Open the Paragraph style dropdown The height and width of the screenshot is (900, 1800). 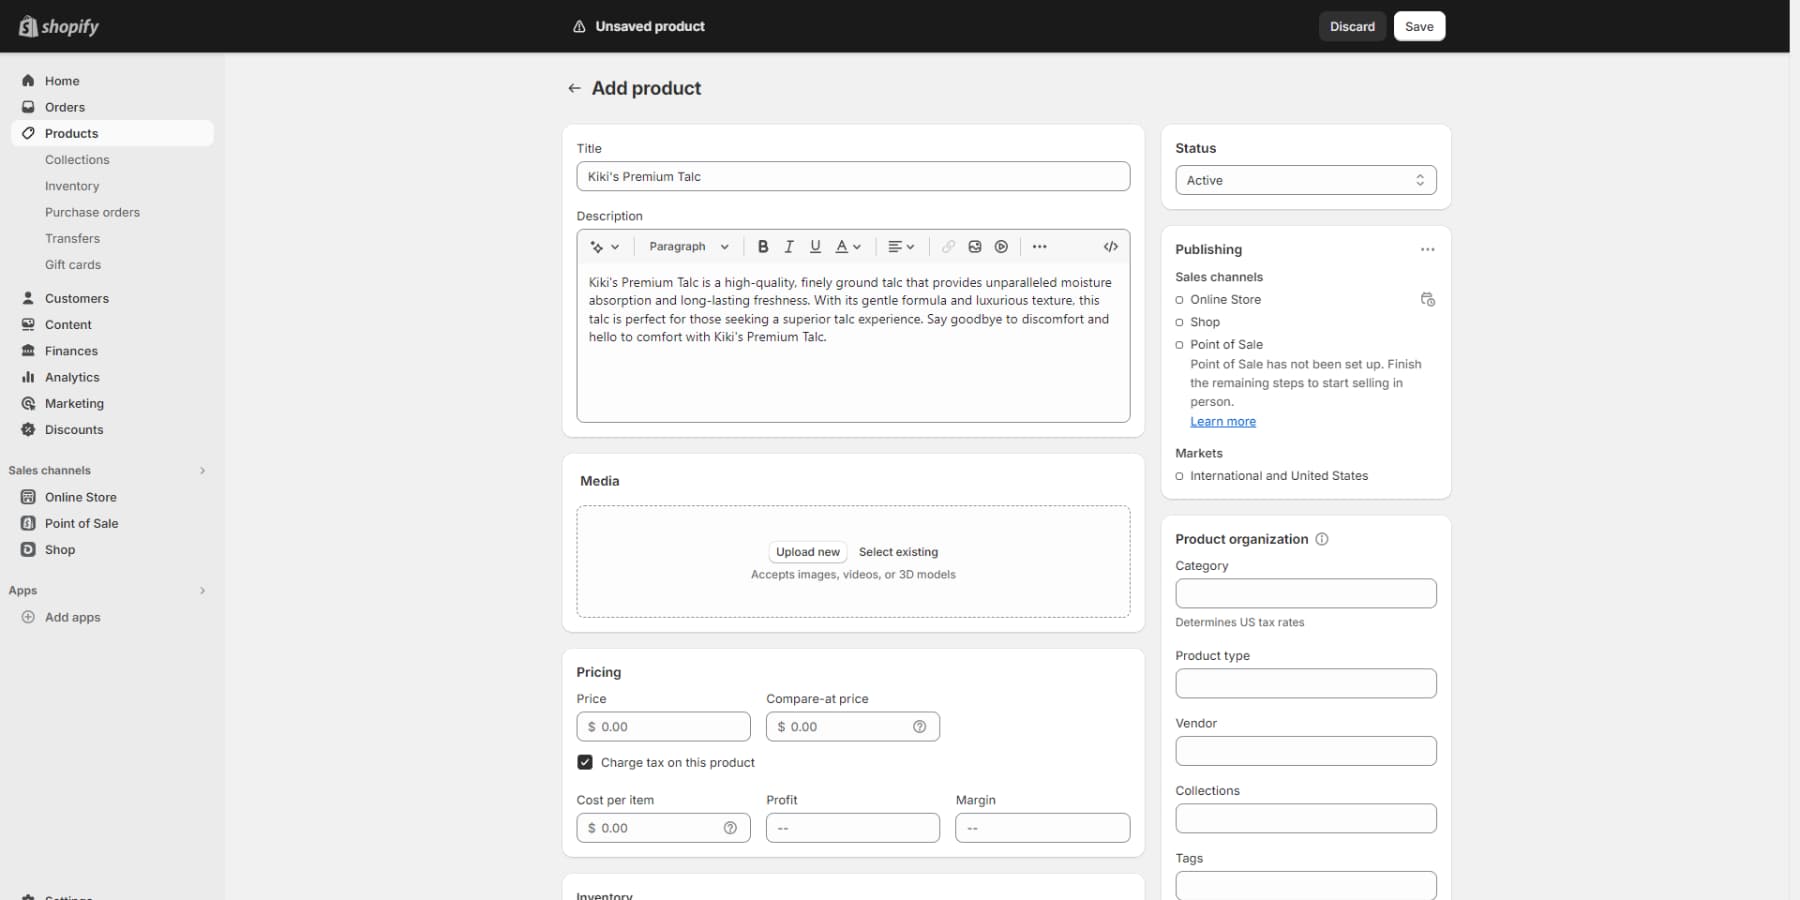pos(688,246)
